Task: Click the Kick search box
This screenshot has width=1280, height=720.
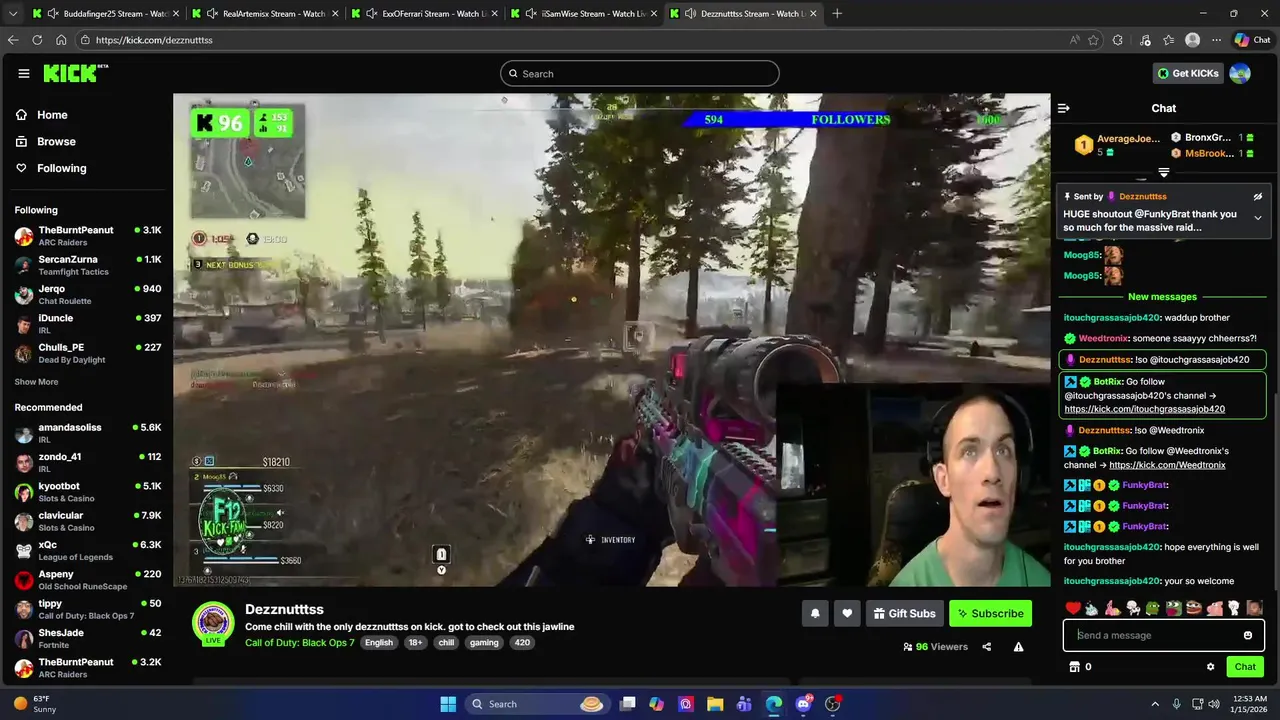Action: point(639,73)
